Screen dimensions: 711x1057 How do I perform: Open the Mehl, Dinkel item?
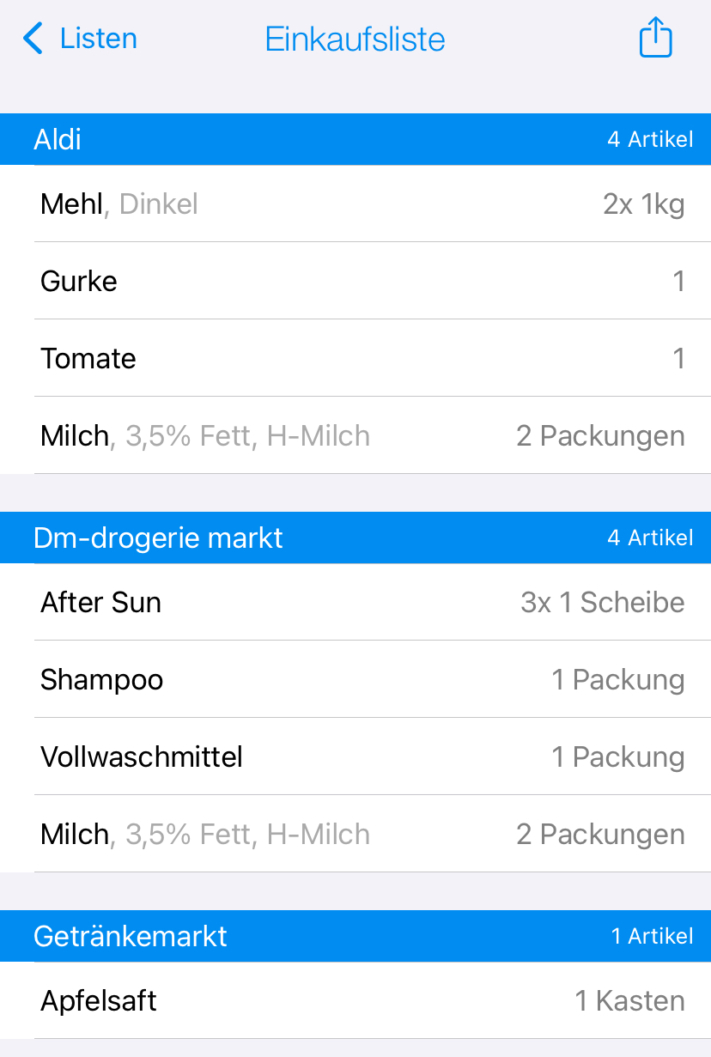[355, 204]
